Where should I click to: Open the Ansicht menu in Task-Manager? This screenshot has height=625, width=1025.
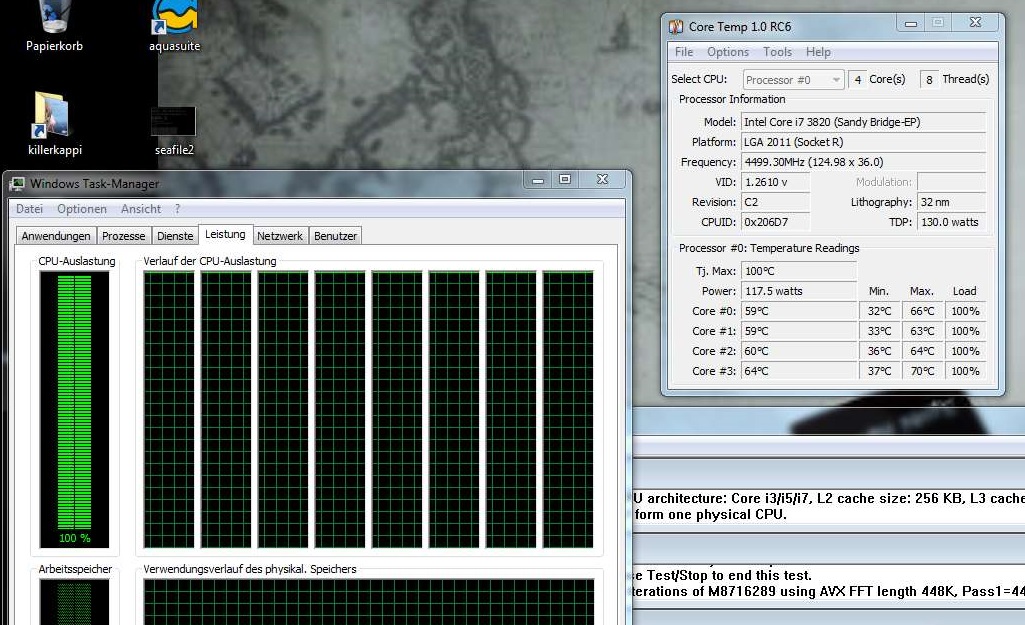pyautogui.click(x=141, y=209)
